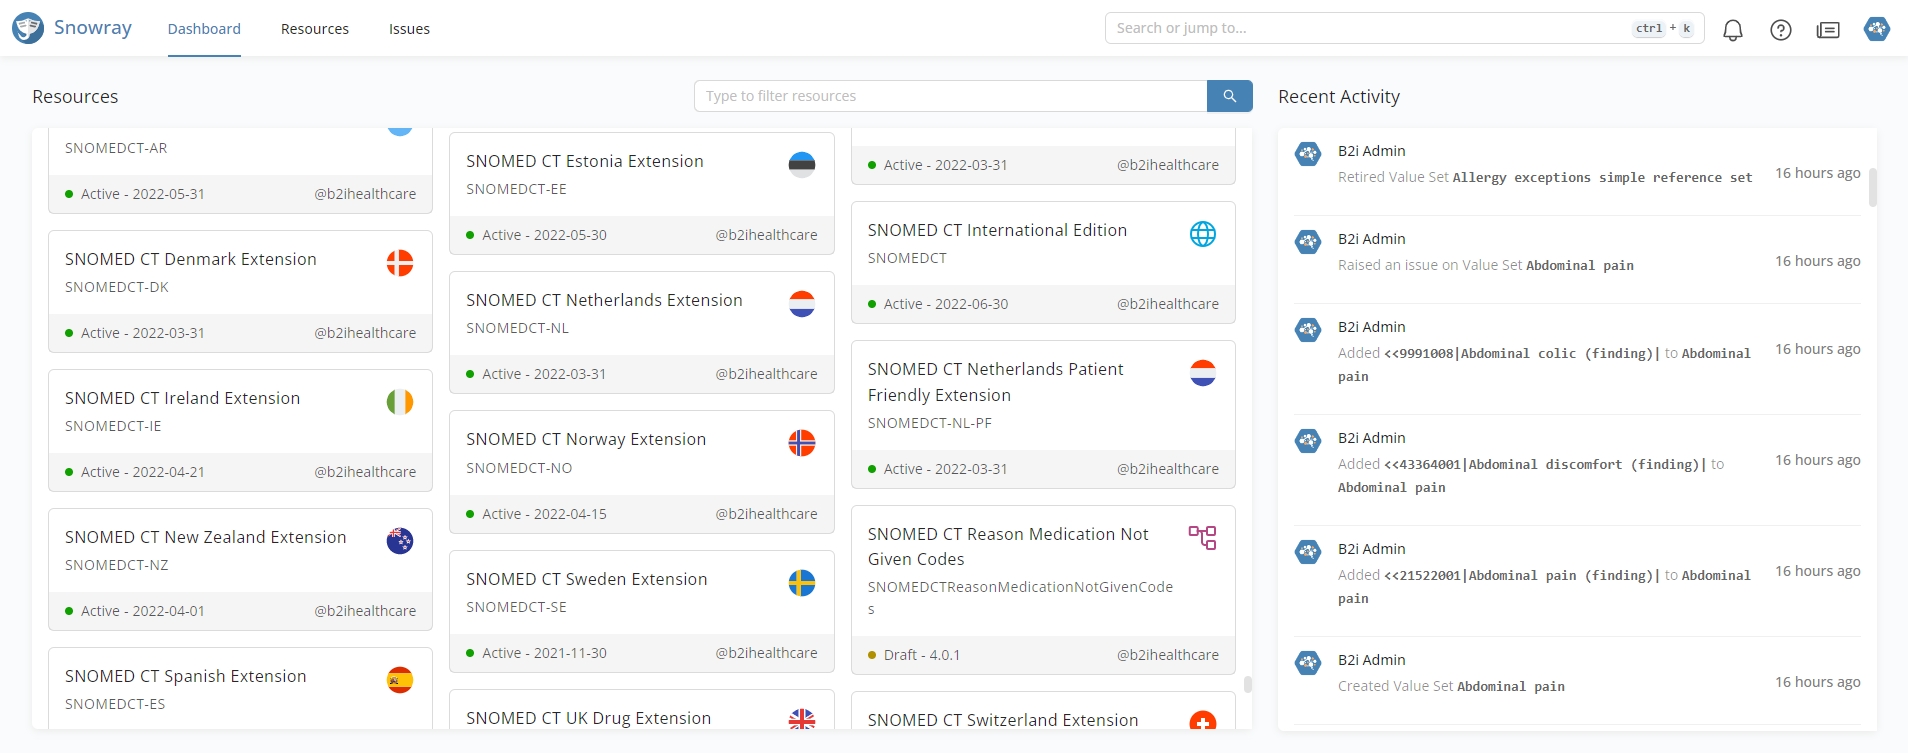
Task: Click the Denmark flag icon
Action: pos(400,263)
